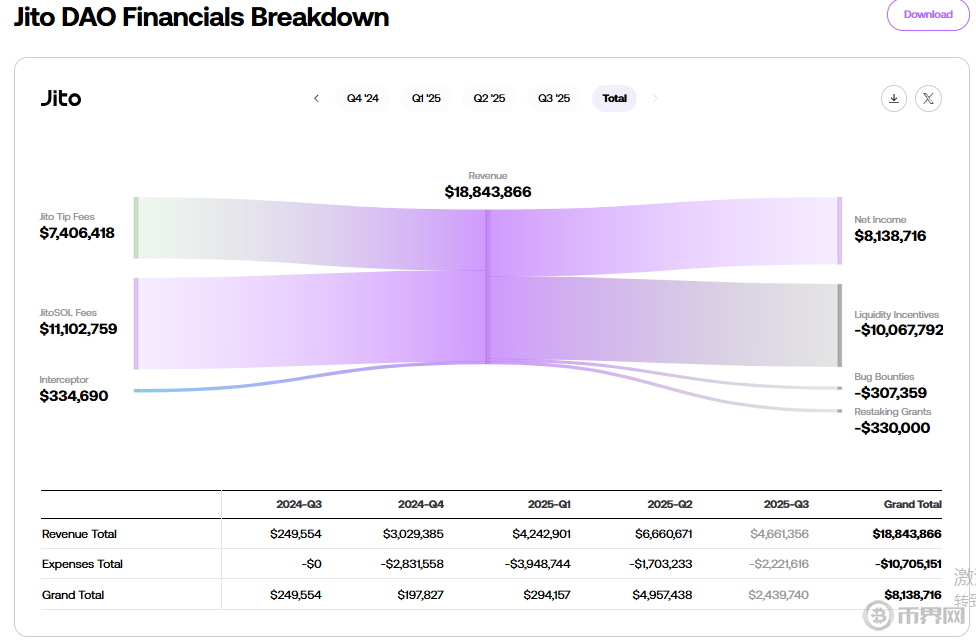Click the Expenses Total table row
This screenshot has width=976, height=643.
click(x=82, y=564)
